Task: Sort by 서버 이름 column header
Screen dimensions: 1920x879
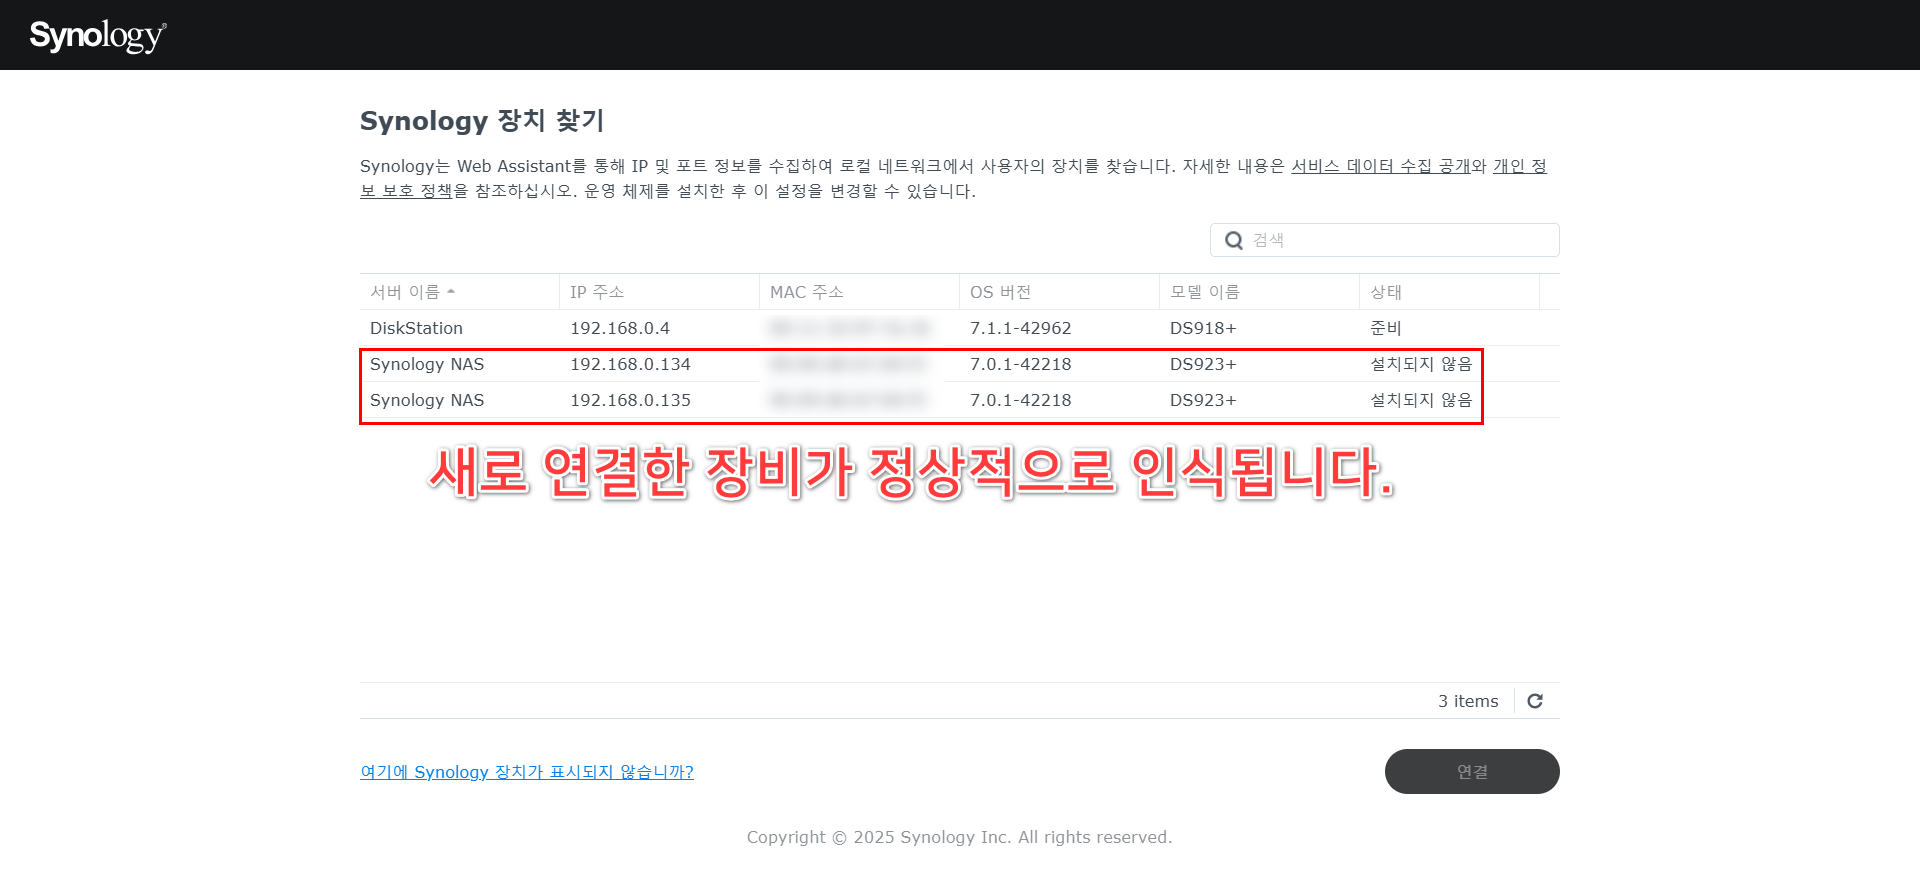Action: click(x=459, y=292)
